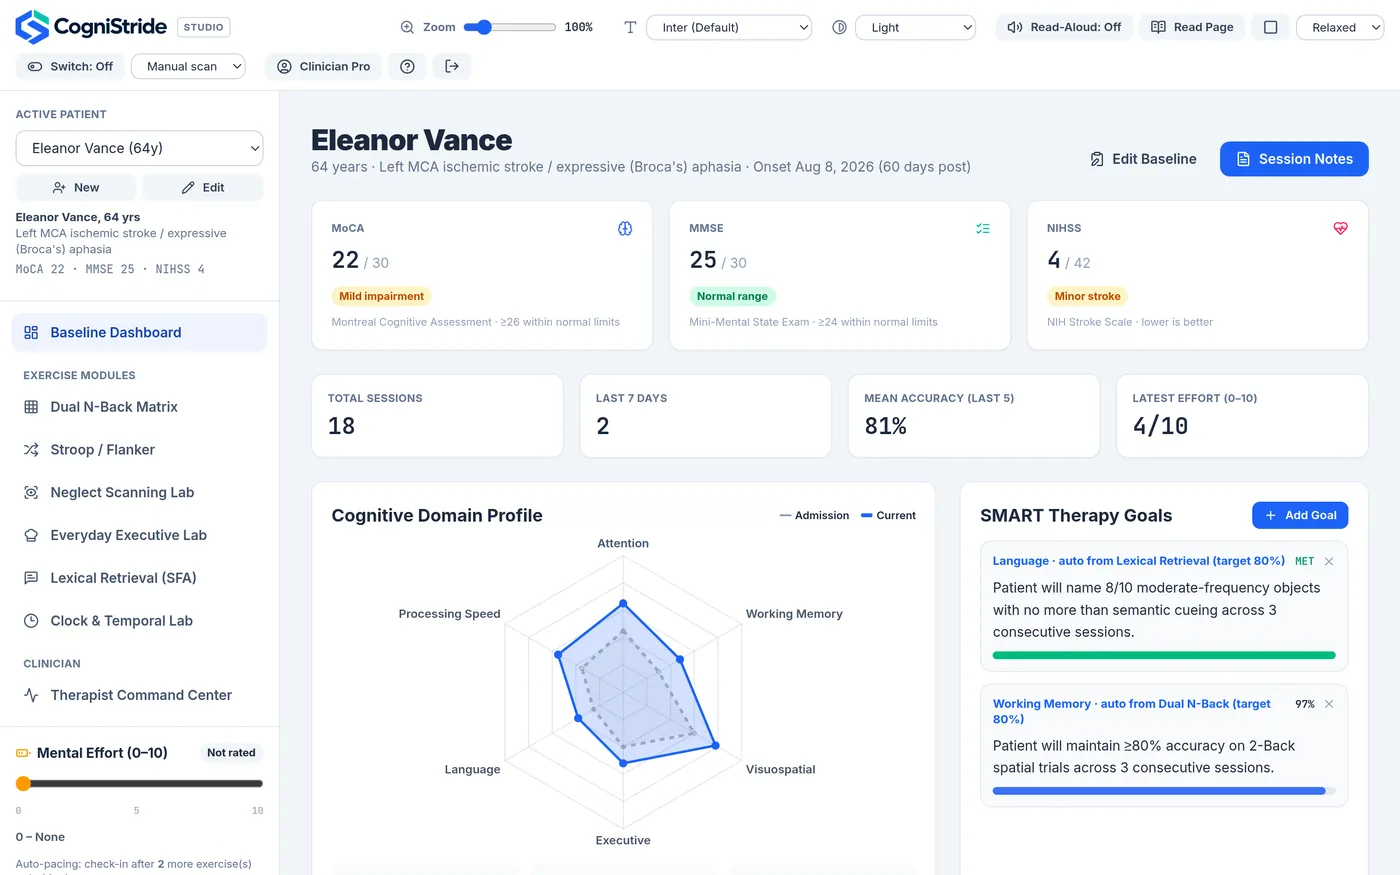Click the Mental Effort slider handle

(x=23, y=784)
